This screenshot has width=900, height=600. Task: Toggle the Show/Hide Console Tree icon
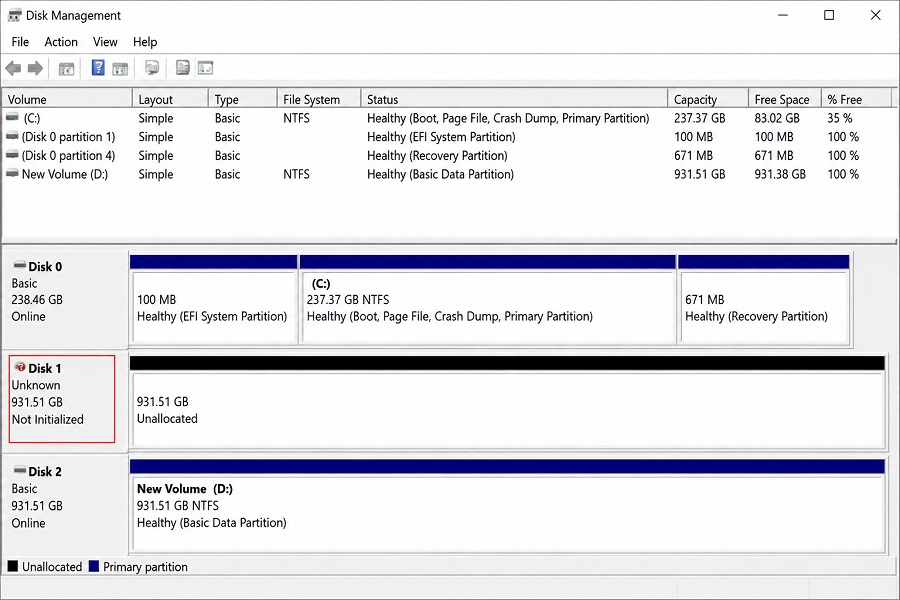(67, 69)
